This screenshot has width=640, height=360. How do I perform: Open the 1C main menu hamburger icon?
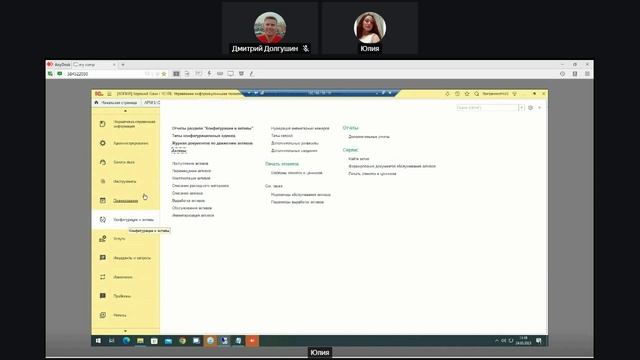point(109,94)
